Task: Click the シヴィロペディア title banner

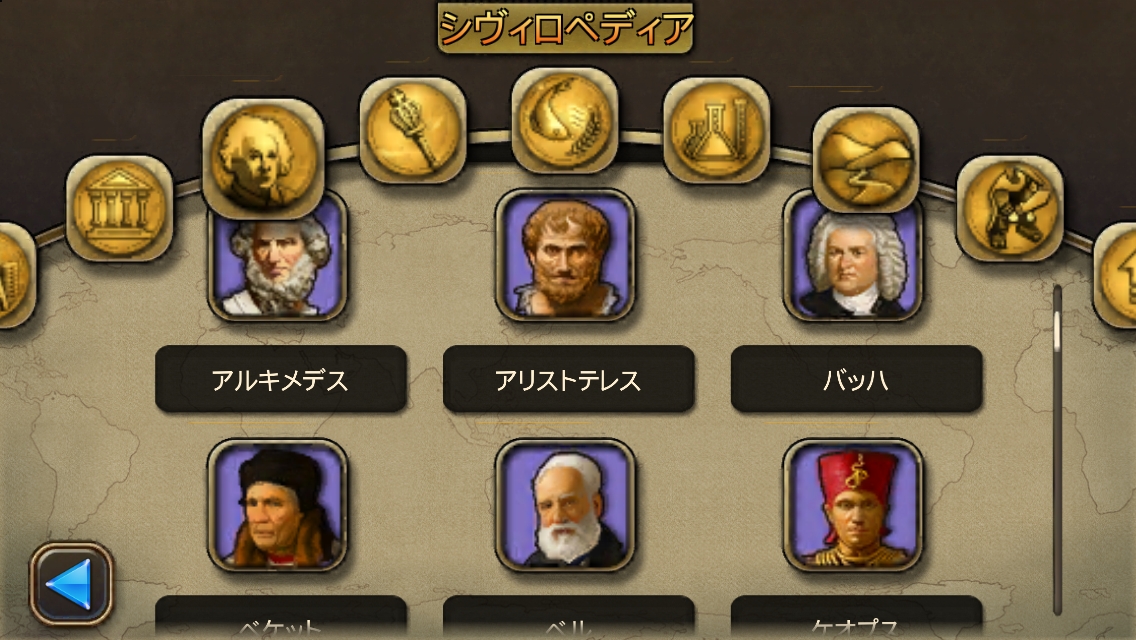Action: click(x=565, y=28)
